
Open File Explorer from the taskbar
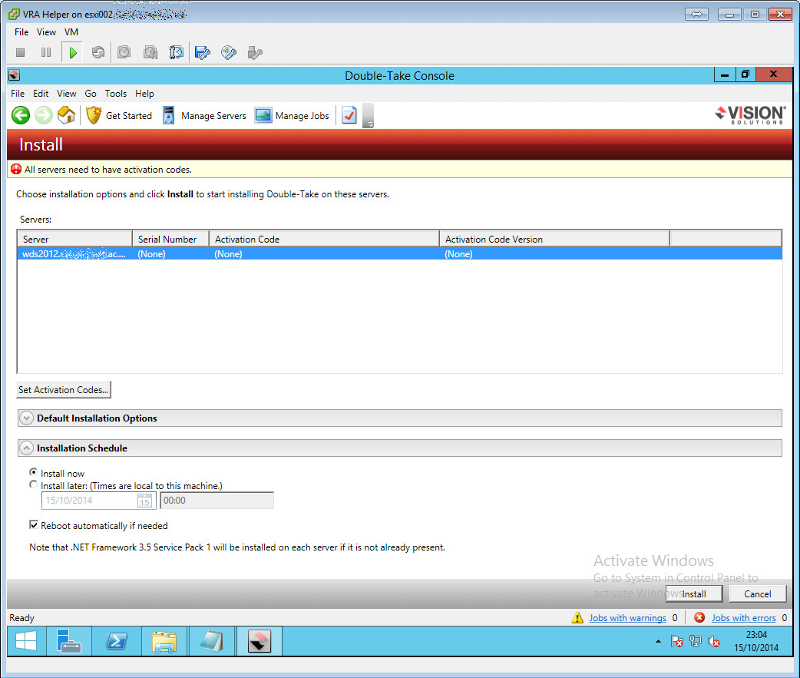(x=164, y=641)
